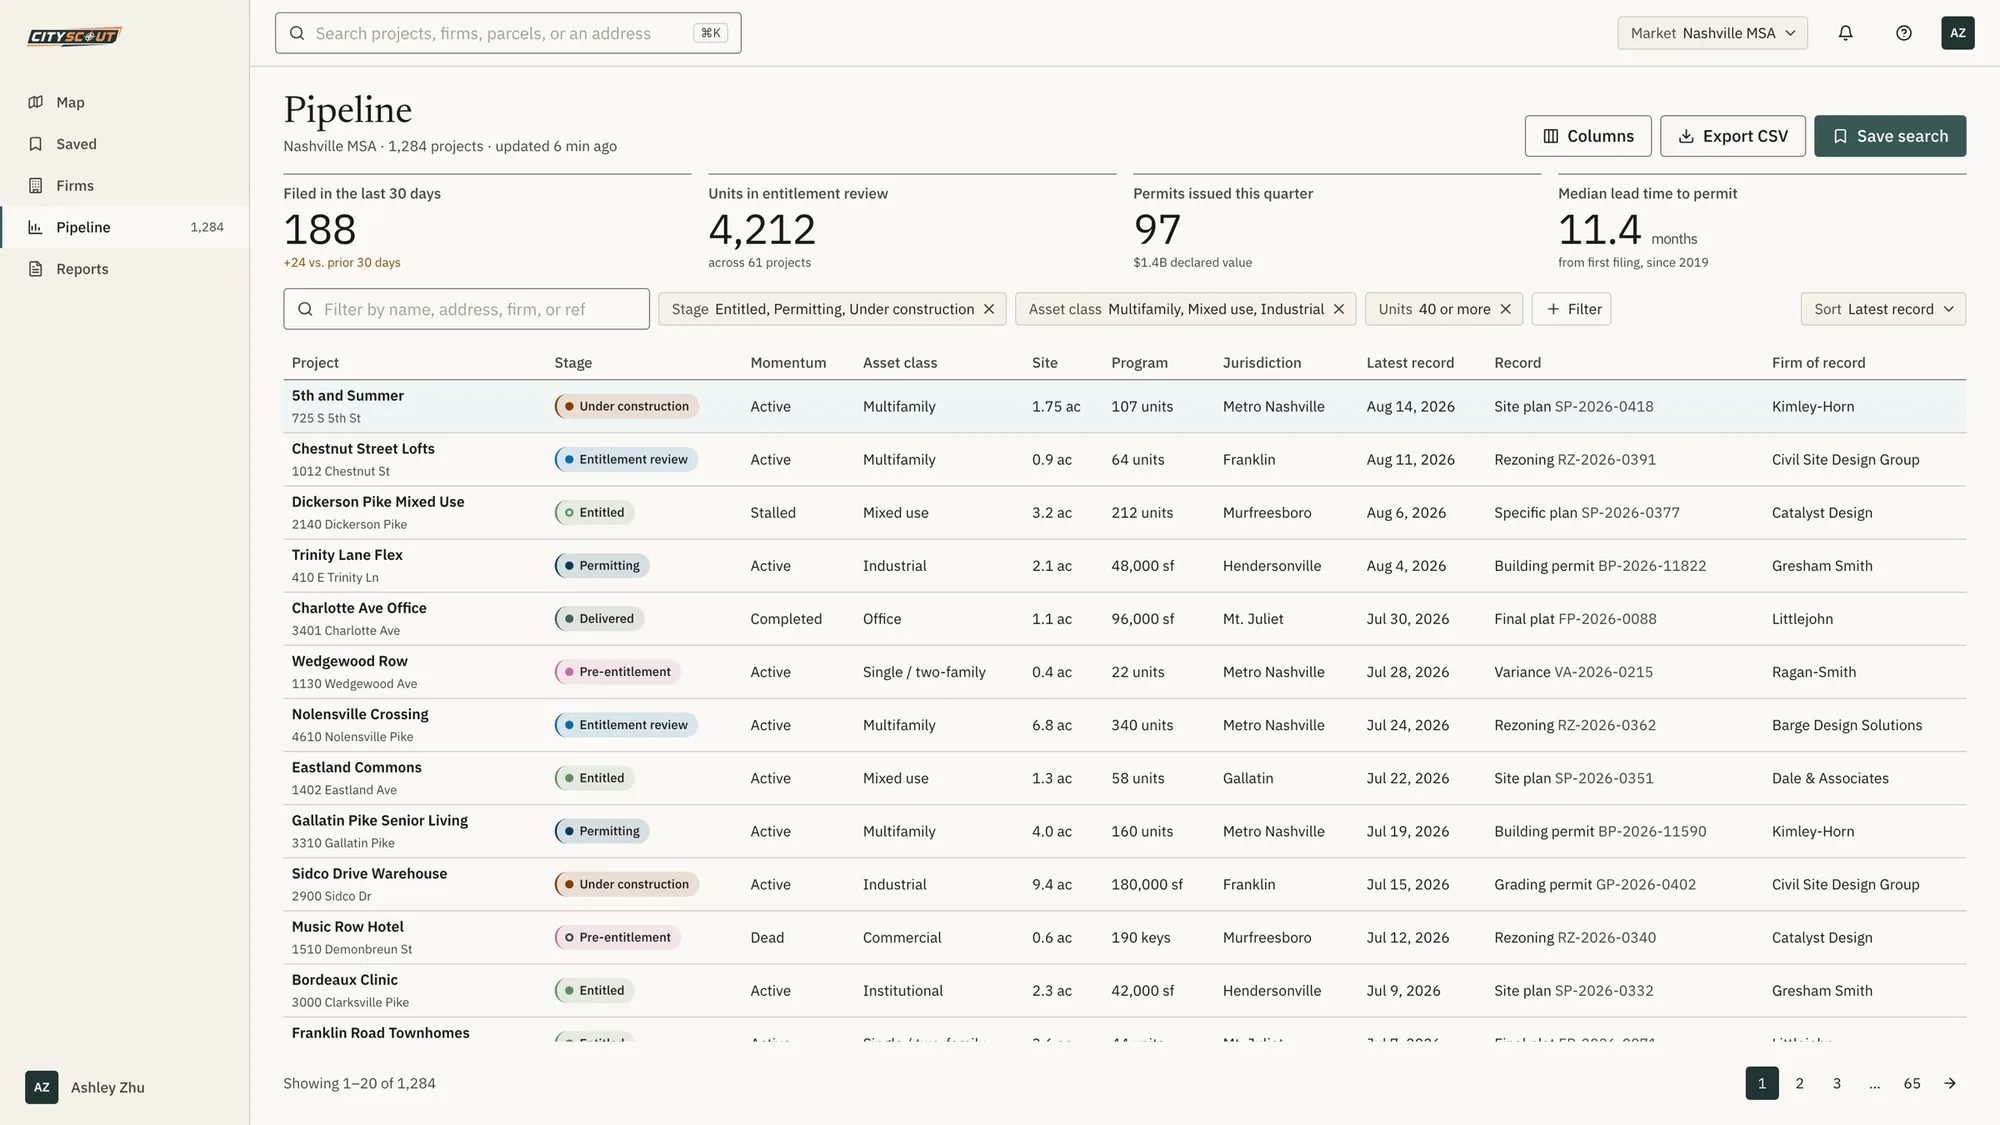Export the pipeline as CSV
Screen dimensions: 2000x1125
tap(1733, 136)
